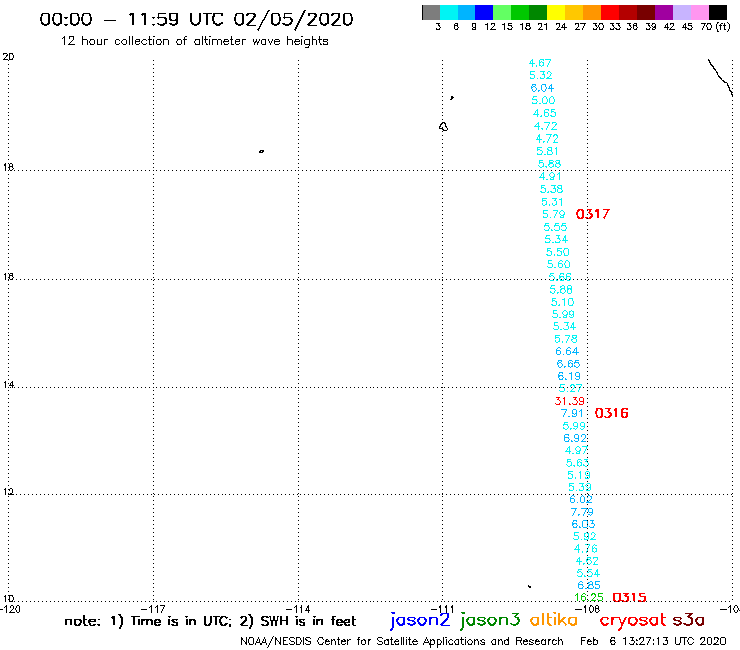Click the red 0317 time marker
This screenshot has height=650, width=740.
pyautogui.click(x=593, y=214)
